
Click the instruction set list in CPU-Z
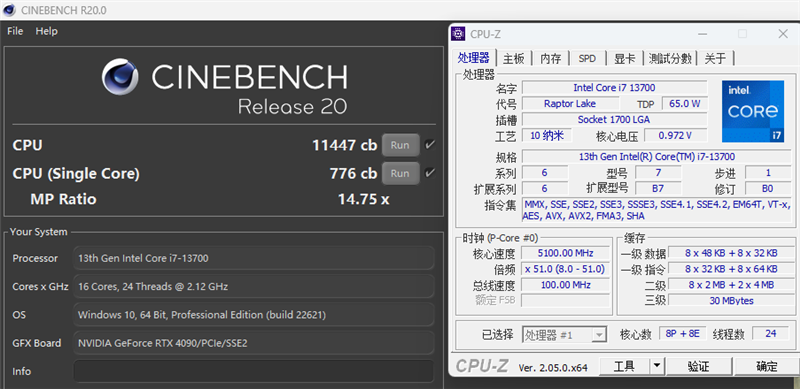click(x=657, y=210)
